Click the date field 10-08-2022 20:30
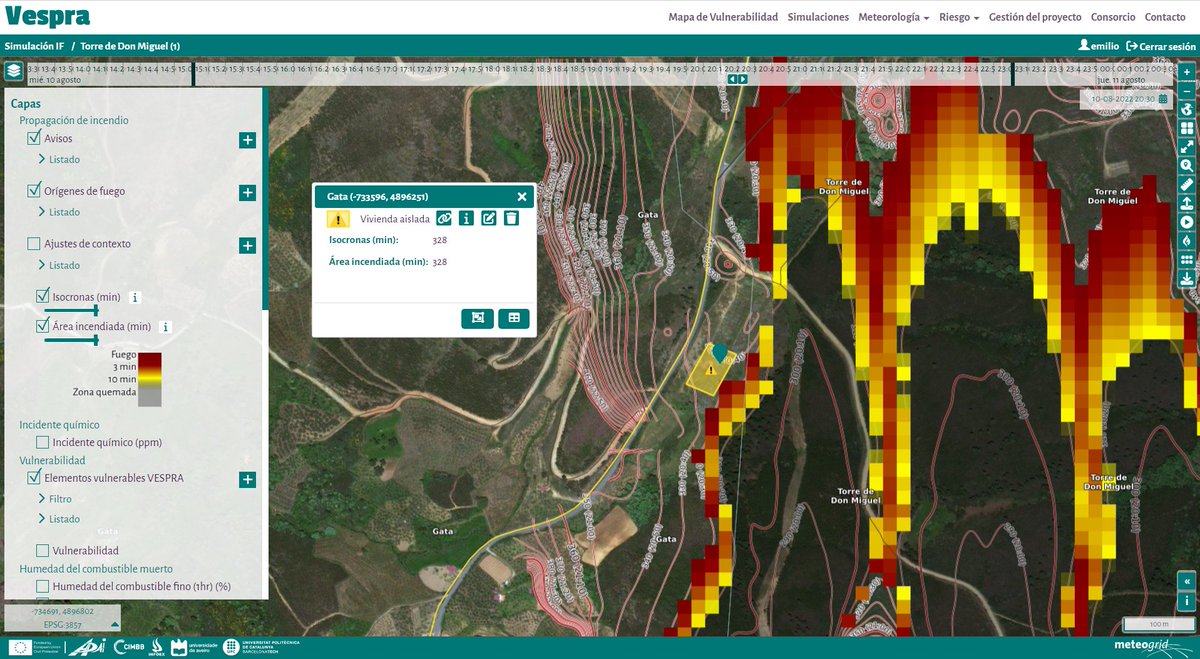1200x659 pixels. 1123,99
